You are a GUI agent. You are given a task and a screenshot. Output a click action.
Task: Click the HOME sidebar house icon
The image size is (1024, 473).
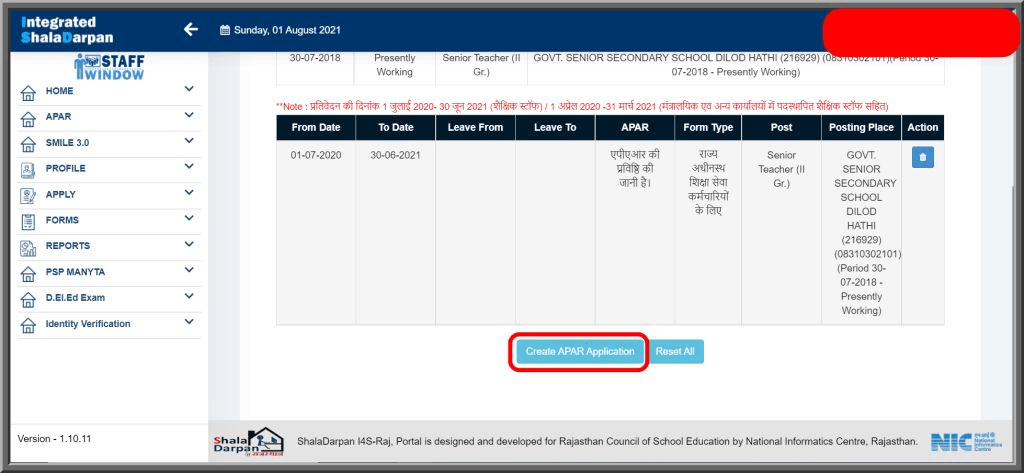28,93
